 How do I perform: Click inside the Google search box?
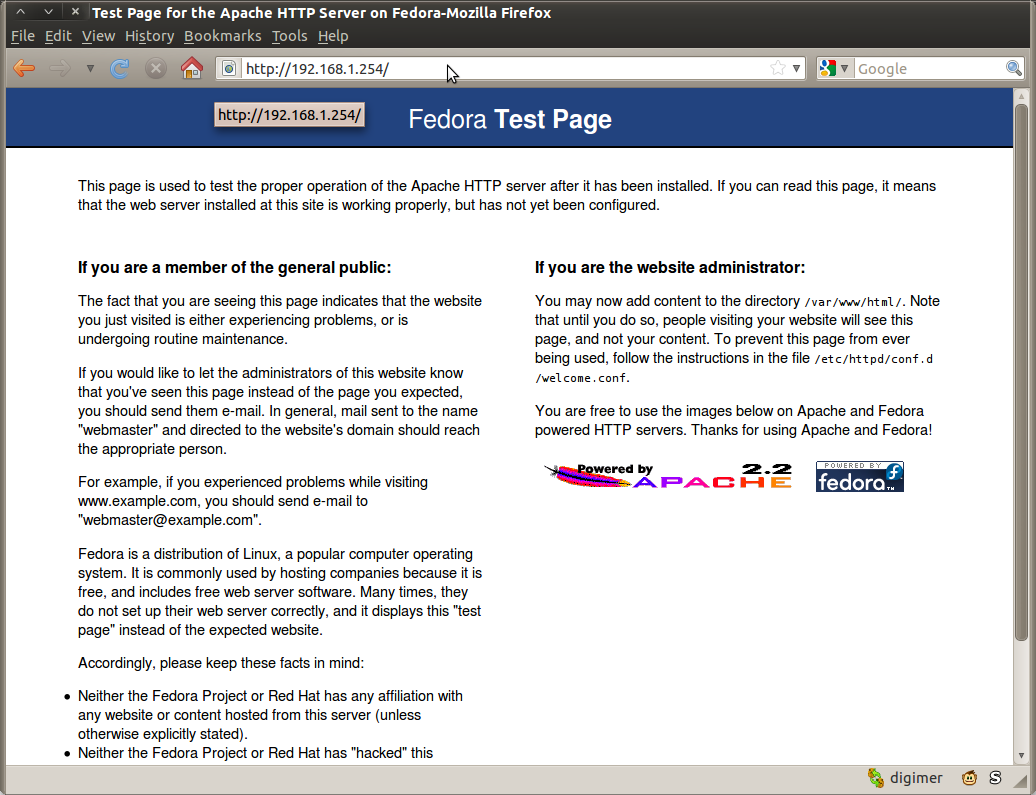click(x=929, y=68)
